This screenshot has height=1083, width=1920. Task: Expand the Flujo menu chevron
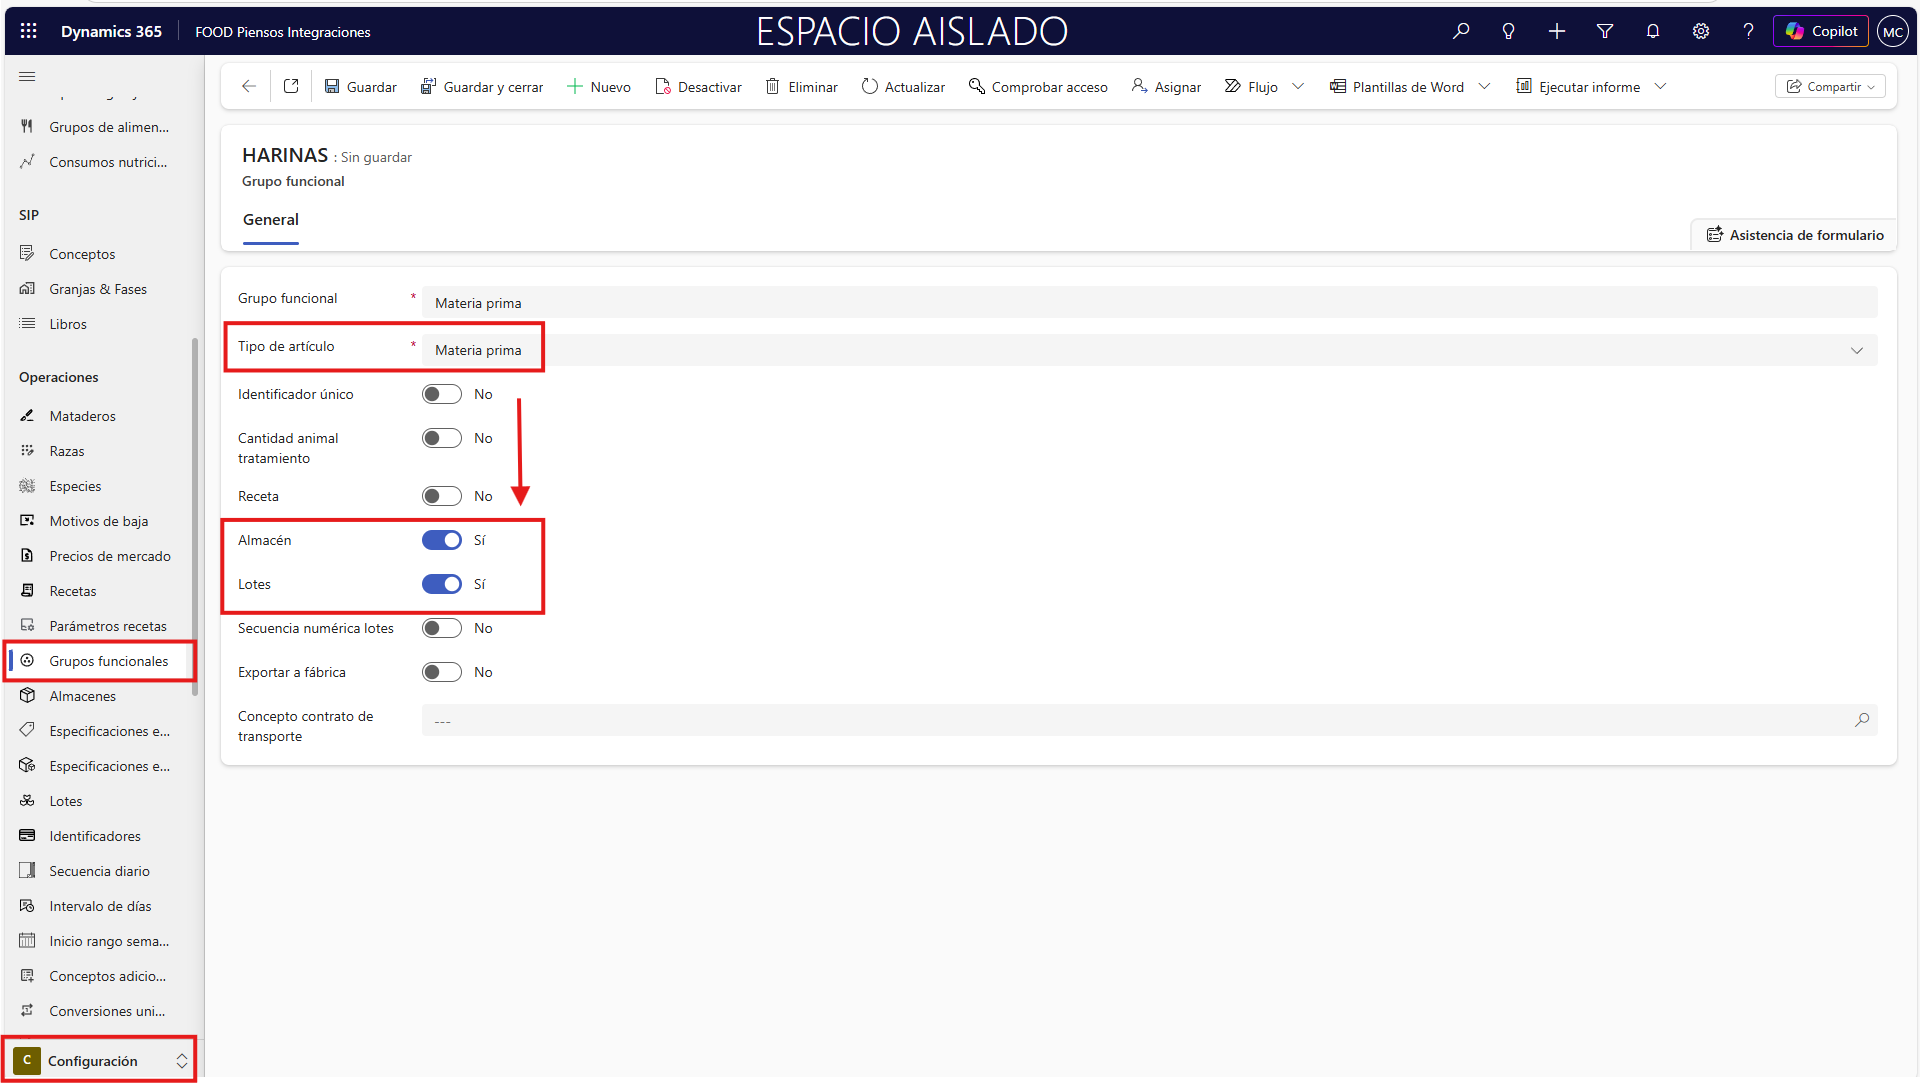pyautogui.click(x=1298, y=87)
